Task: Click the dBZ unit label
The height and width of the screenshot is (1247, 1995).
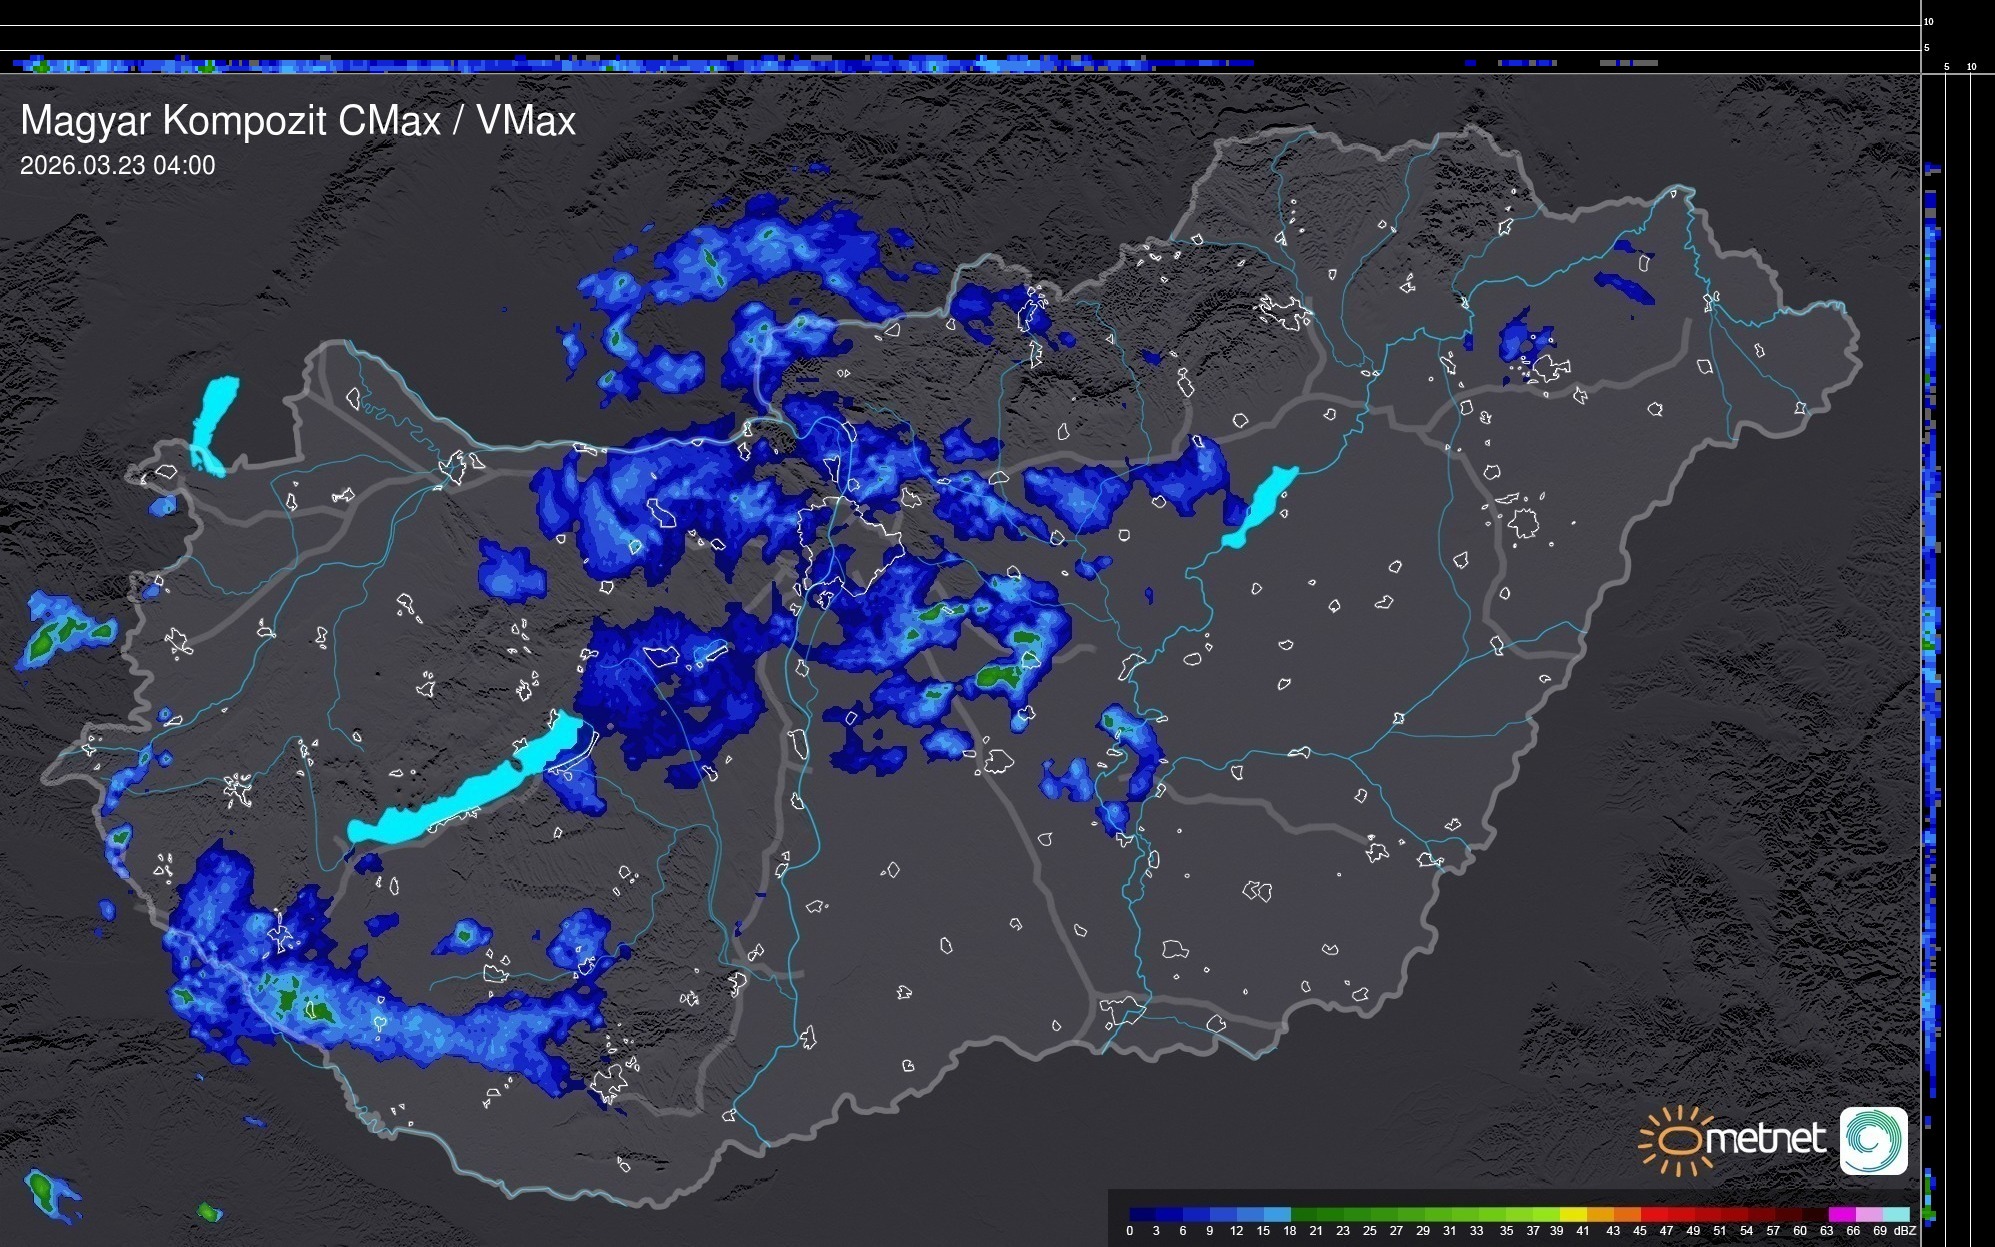Action: 1904,1231
